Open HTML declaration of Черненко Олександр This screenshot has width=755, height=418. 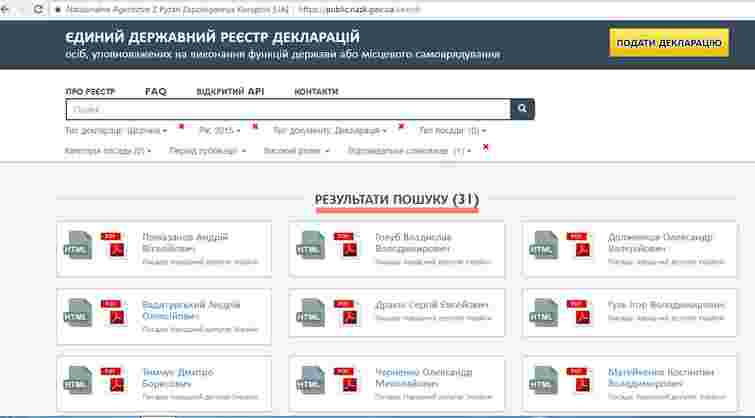[x=311, y=383]
